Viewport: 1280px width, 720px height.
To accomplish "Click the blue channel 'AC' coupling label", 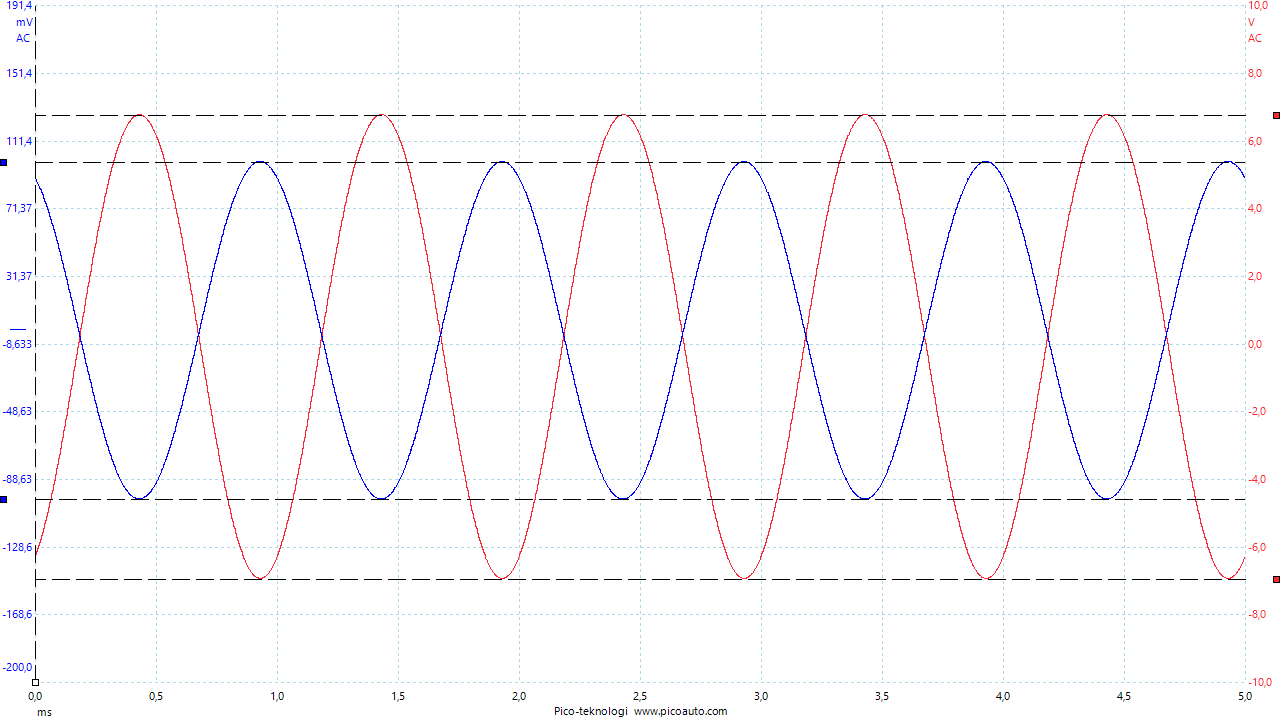I will (23, 38).
